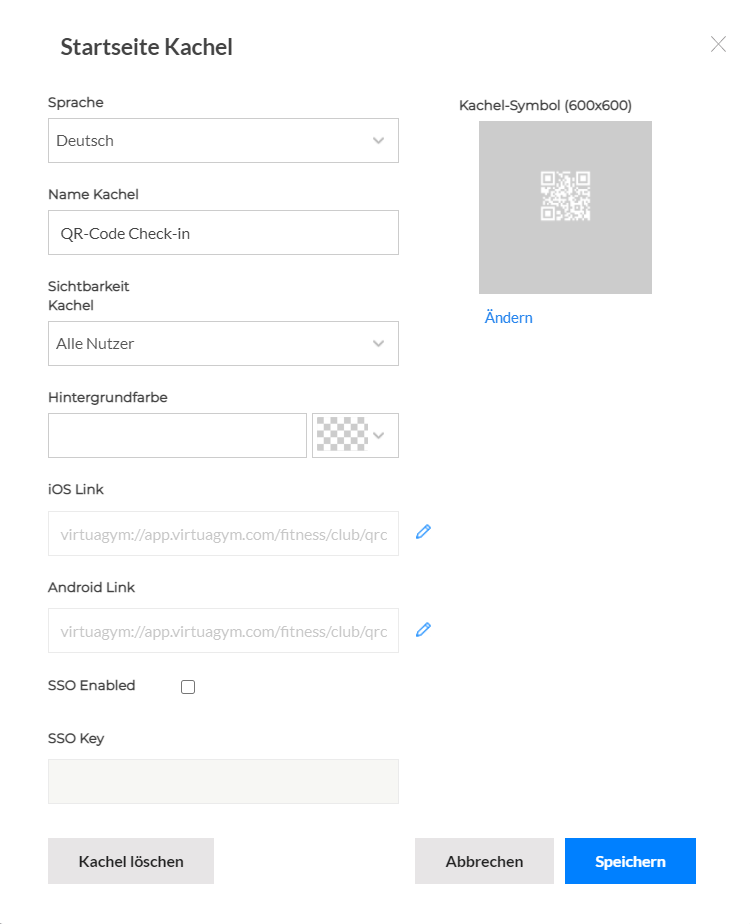Click the Alle Nutzer dropdown arrow

pos(379,343)
